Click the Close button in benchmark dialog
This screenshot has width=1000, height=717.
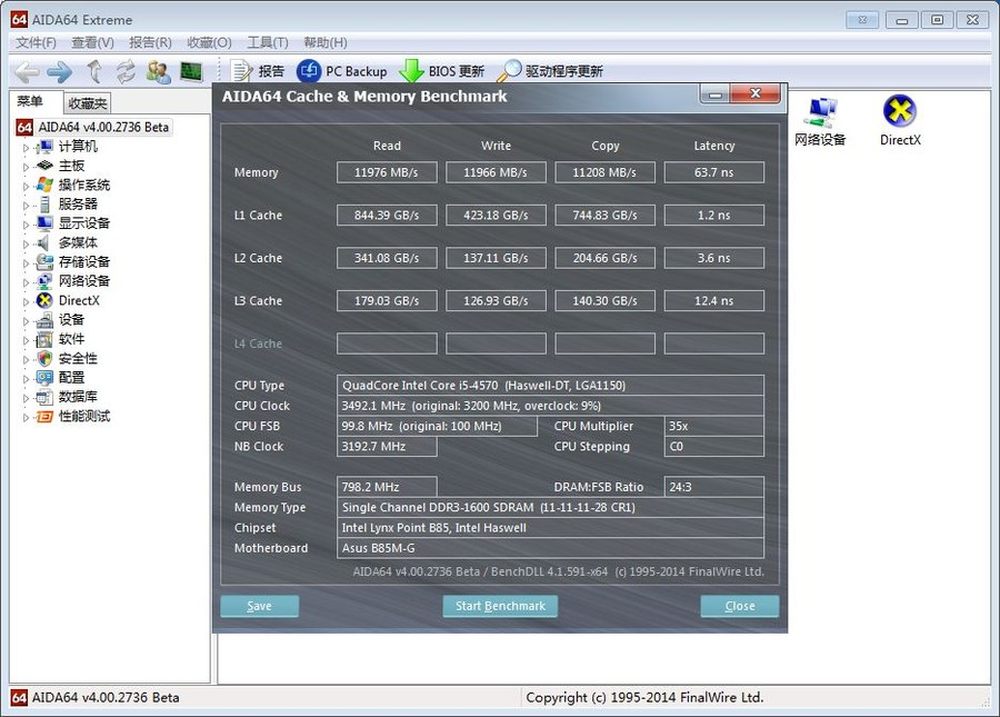coord(740,606)
